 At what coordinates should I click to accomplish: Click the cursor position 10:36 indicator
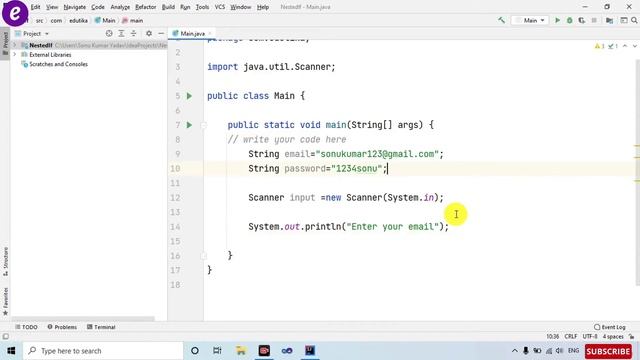553,337
